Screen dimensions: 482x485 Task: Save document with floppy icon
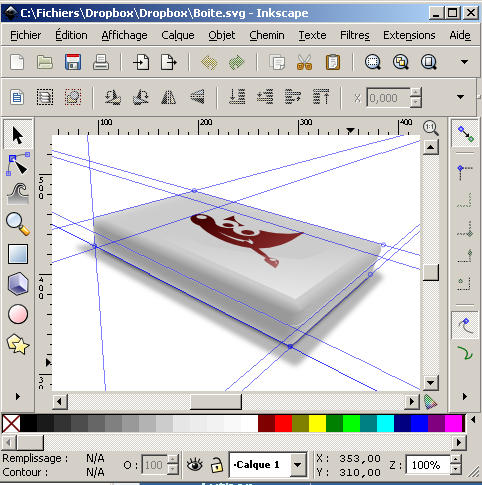(x=73, y=62)
